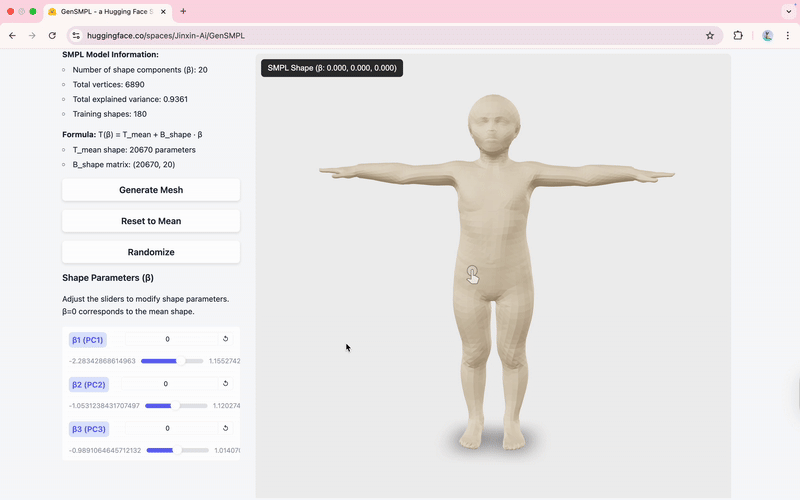Click "Total explained variance: 0.9361" text

pyautogui.click(x=130, y=99)
